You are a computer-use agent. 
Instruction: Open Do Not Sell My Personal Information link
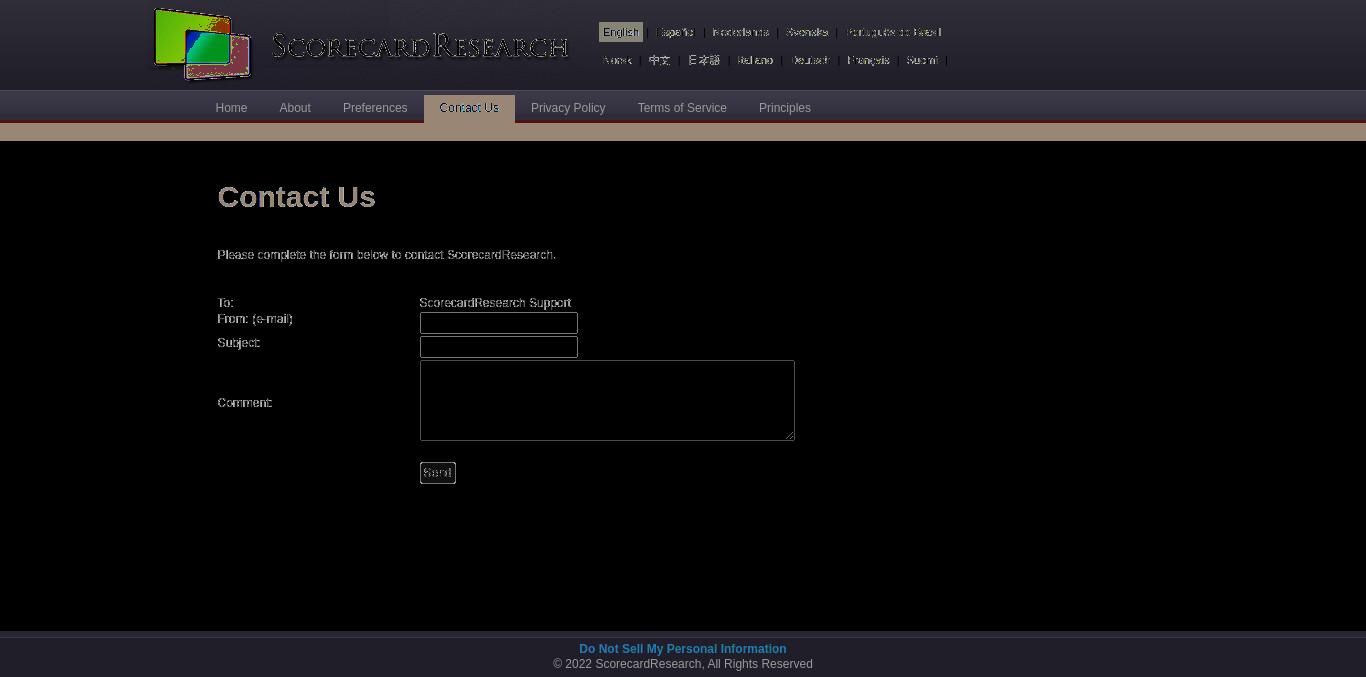683,649
